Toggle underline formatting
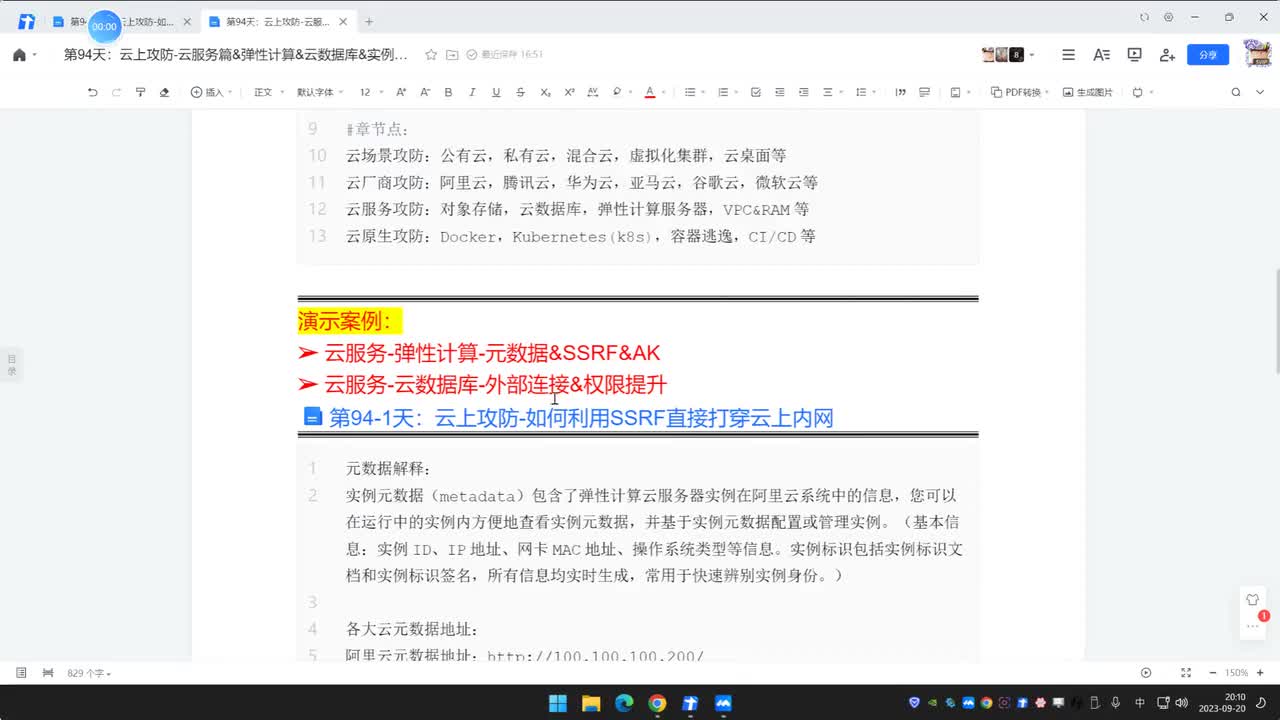The width and height of the screenshot is (1280, 720). click(x=496, y=92)
